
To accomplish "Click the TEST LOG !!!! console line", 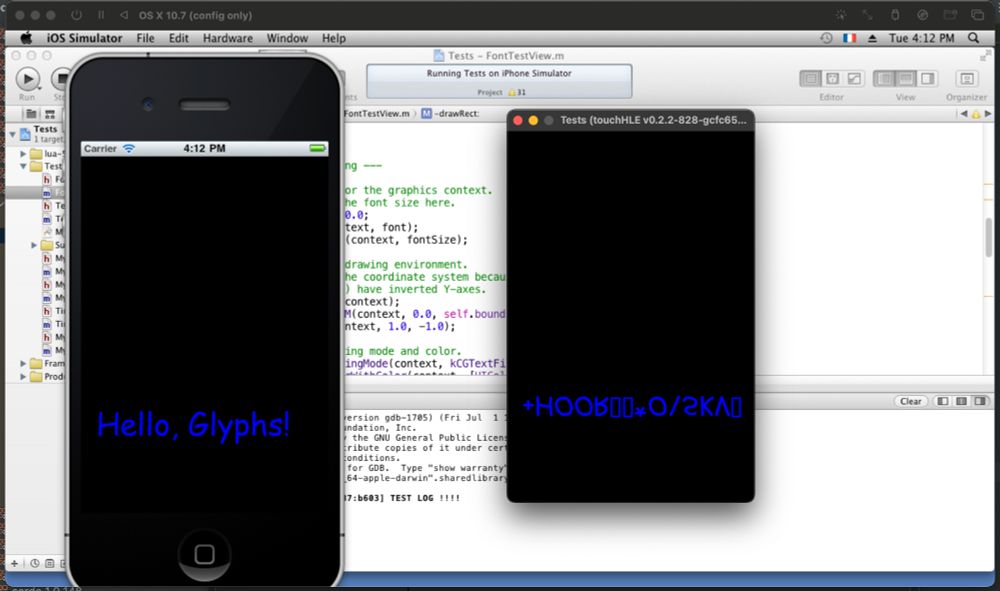I will pos(402,498).
